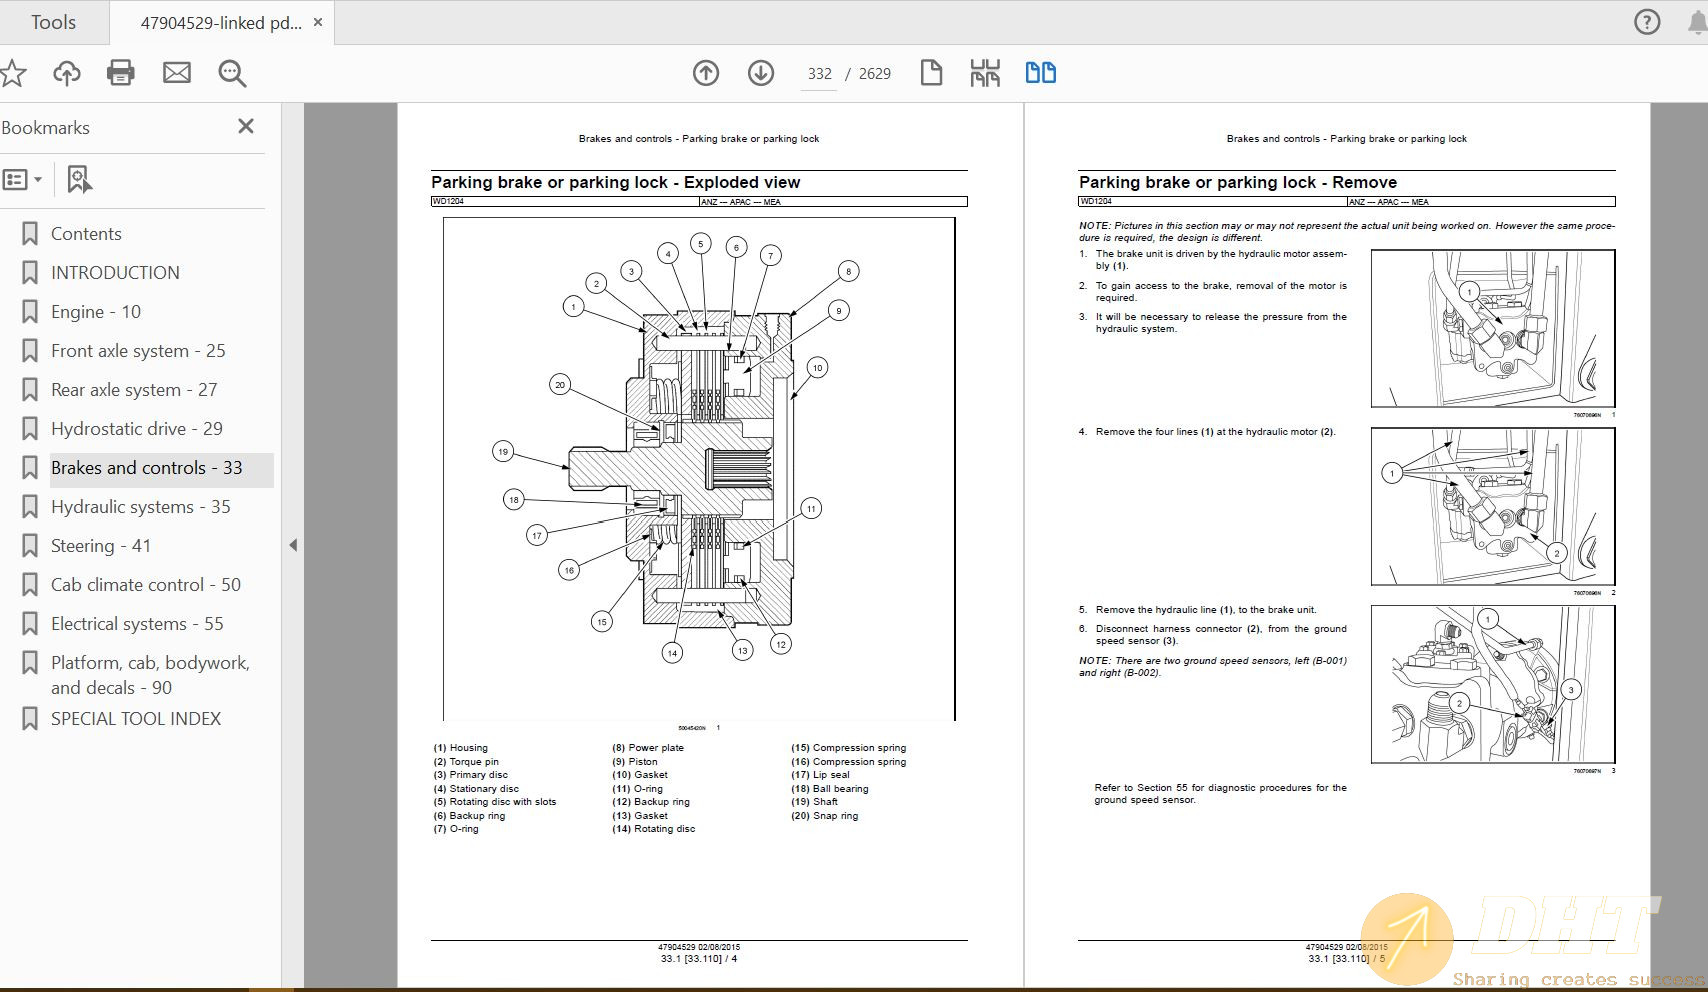This screenshot has height=992, width=1708.
Task: Click bookmark icon beside INTRODUCTION
Action: point(30,273)
